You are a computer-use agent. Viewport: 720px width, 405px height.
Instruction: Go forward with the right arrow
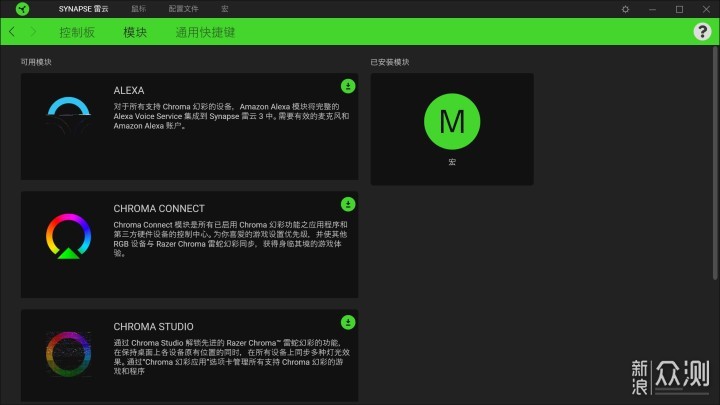coord(33,32)
